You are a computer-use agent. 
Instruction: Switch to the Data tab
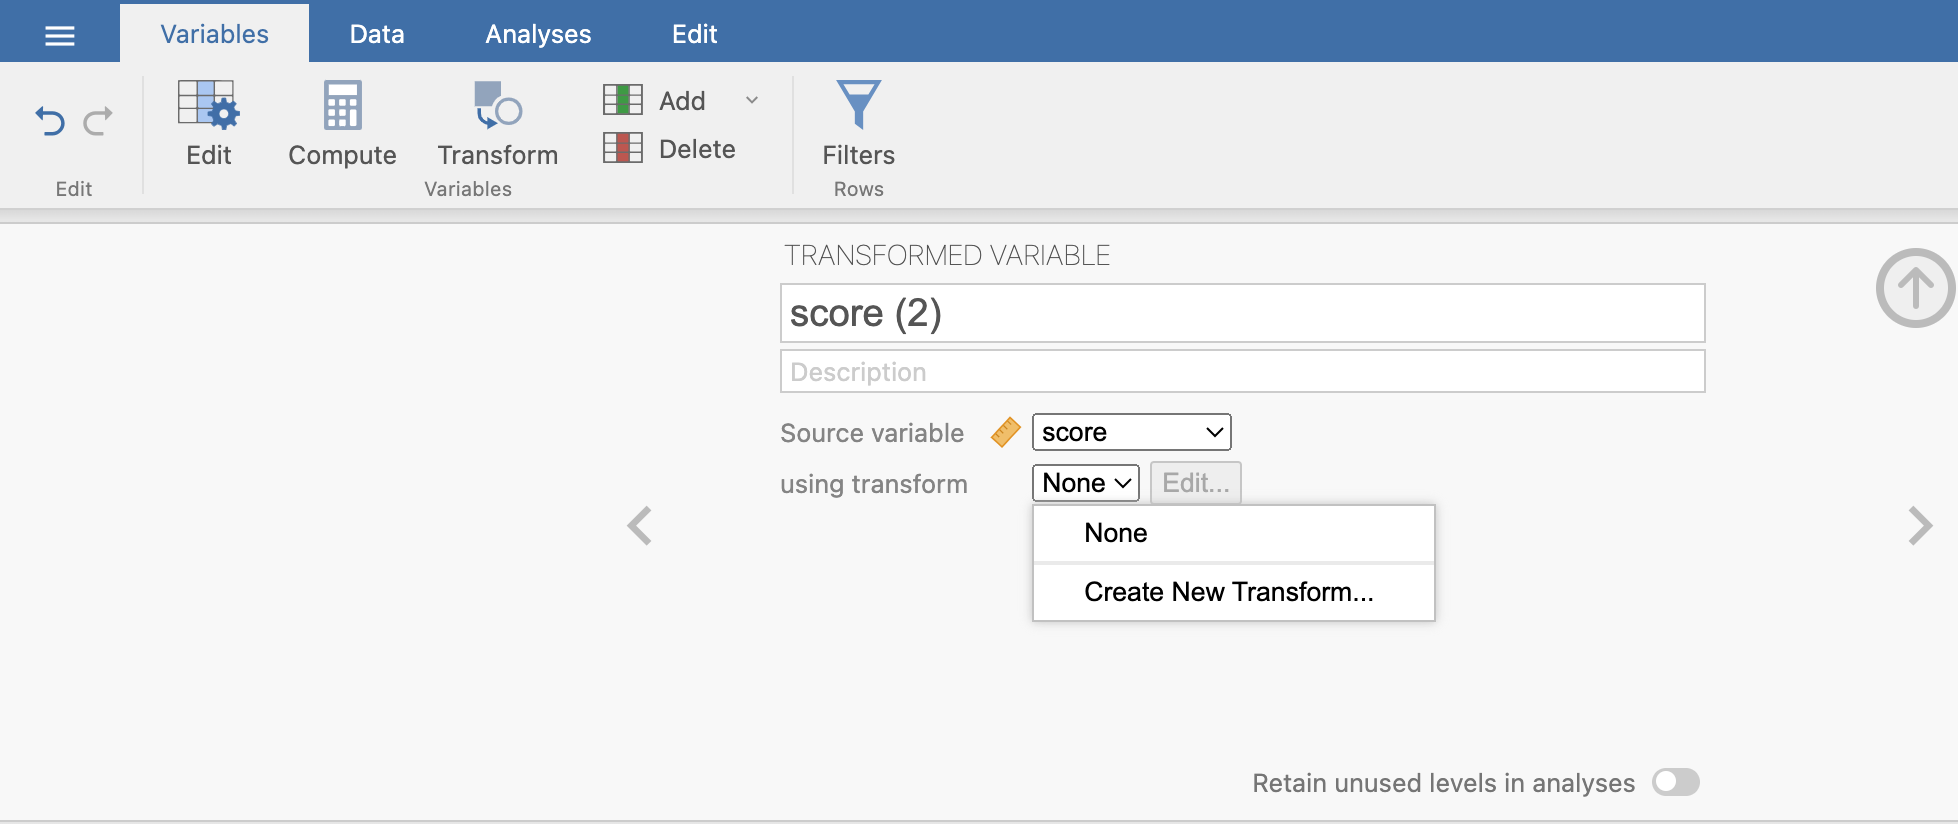(x=377, y=34)
